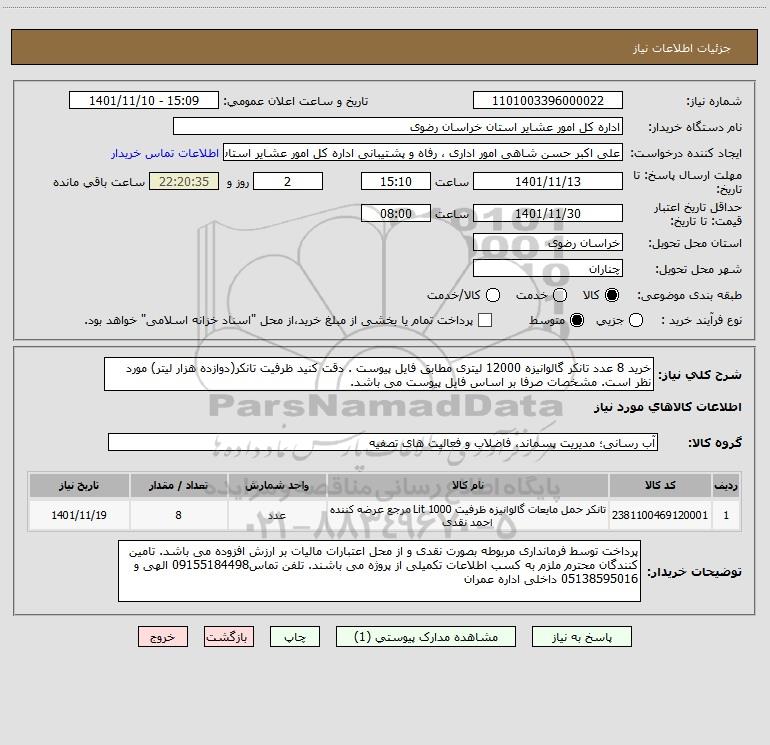Select the کالا/خدمت radio button

(493, 295)
